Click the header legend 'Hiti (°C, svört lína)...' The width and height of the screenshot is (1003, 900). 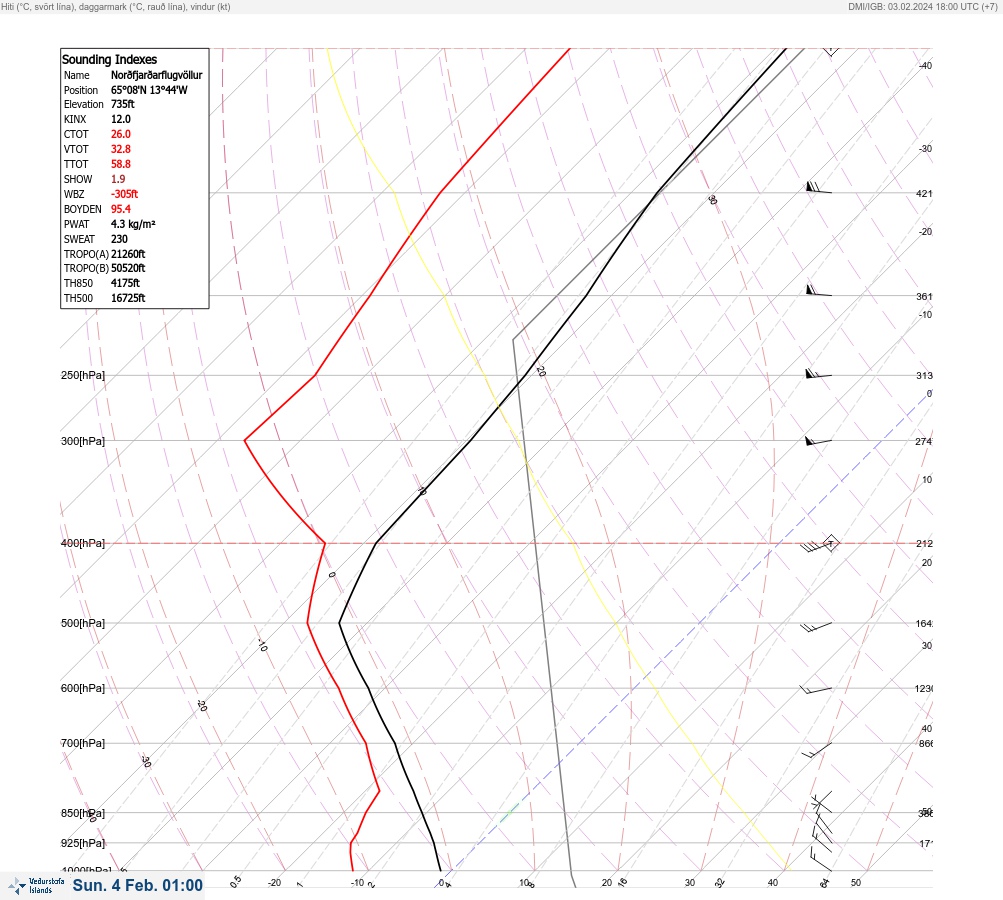(116, 7)
